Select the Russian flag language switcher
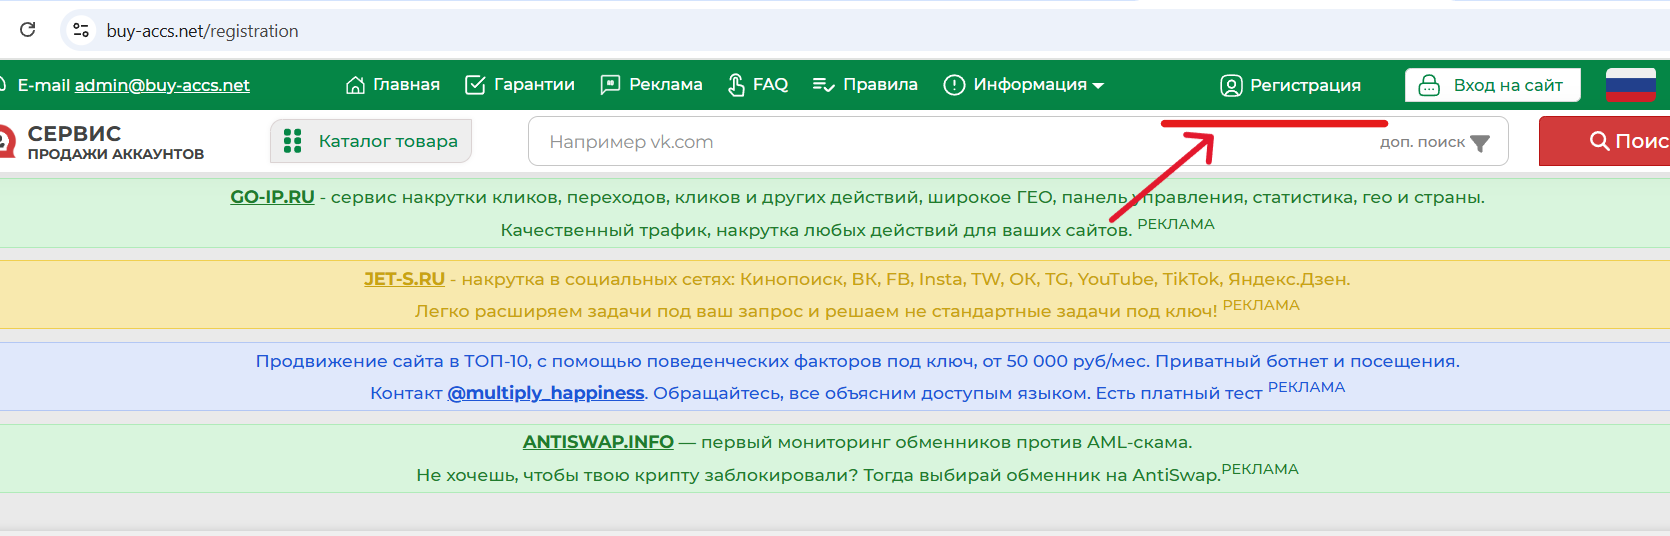1670x536 pixels. [1630, 85]
